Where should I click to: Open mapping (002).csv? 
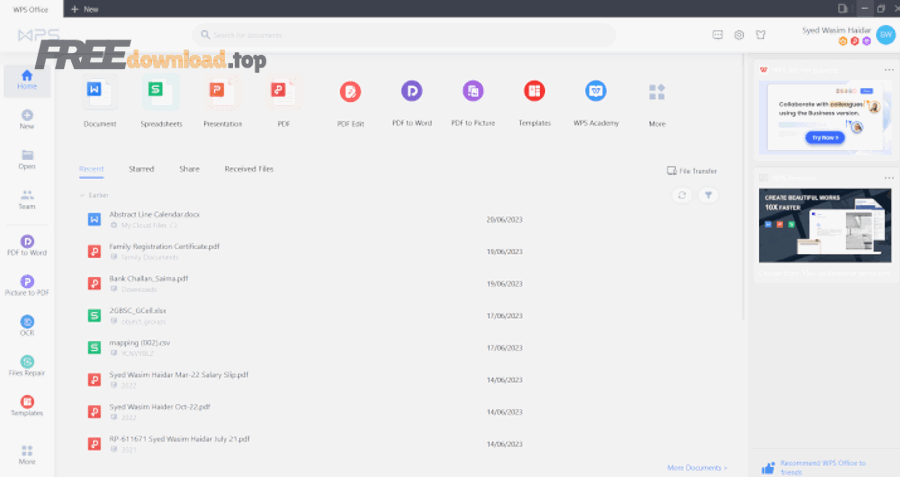[139, 343]
